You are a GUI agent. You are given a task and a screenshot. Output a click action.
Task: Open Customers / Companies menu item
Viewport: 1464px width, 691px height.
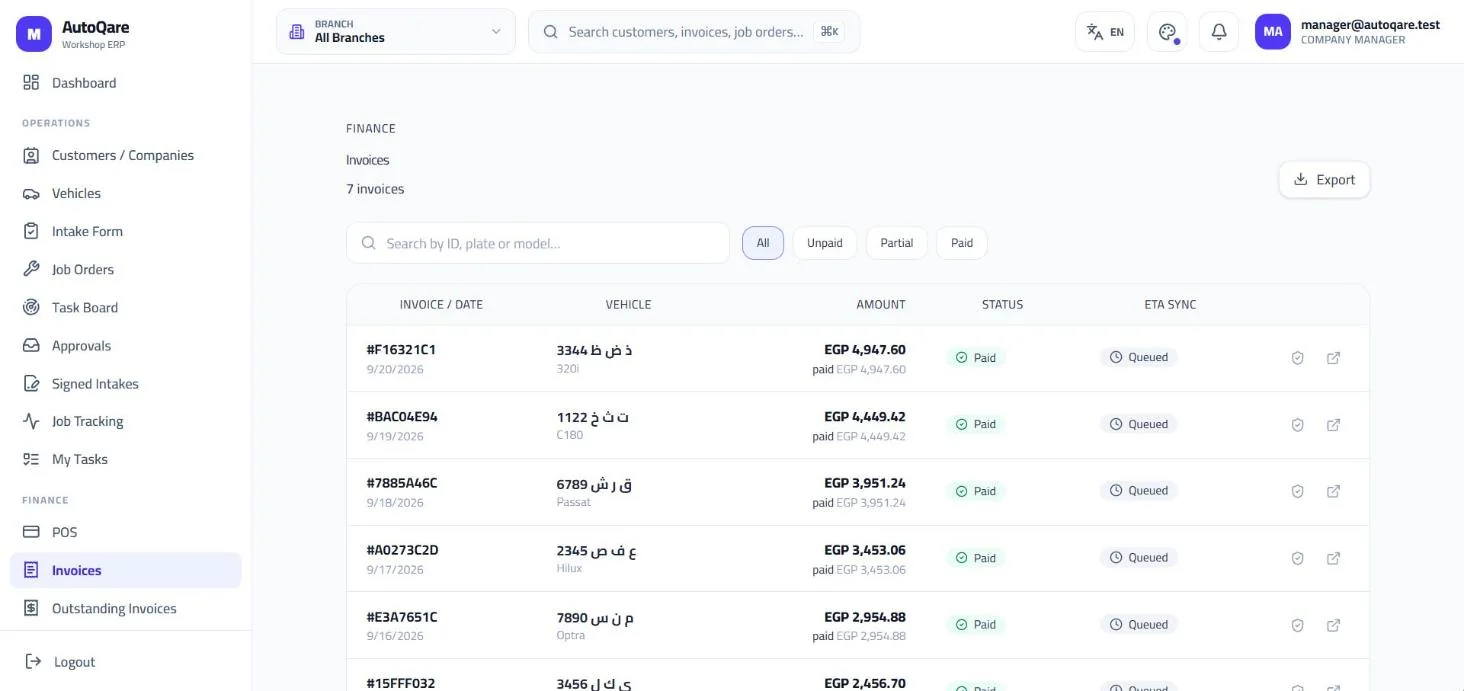(126, 155)
